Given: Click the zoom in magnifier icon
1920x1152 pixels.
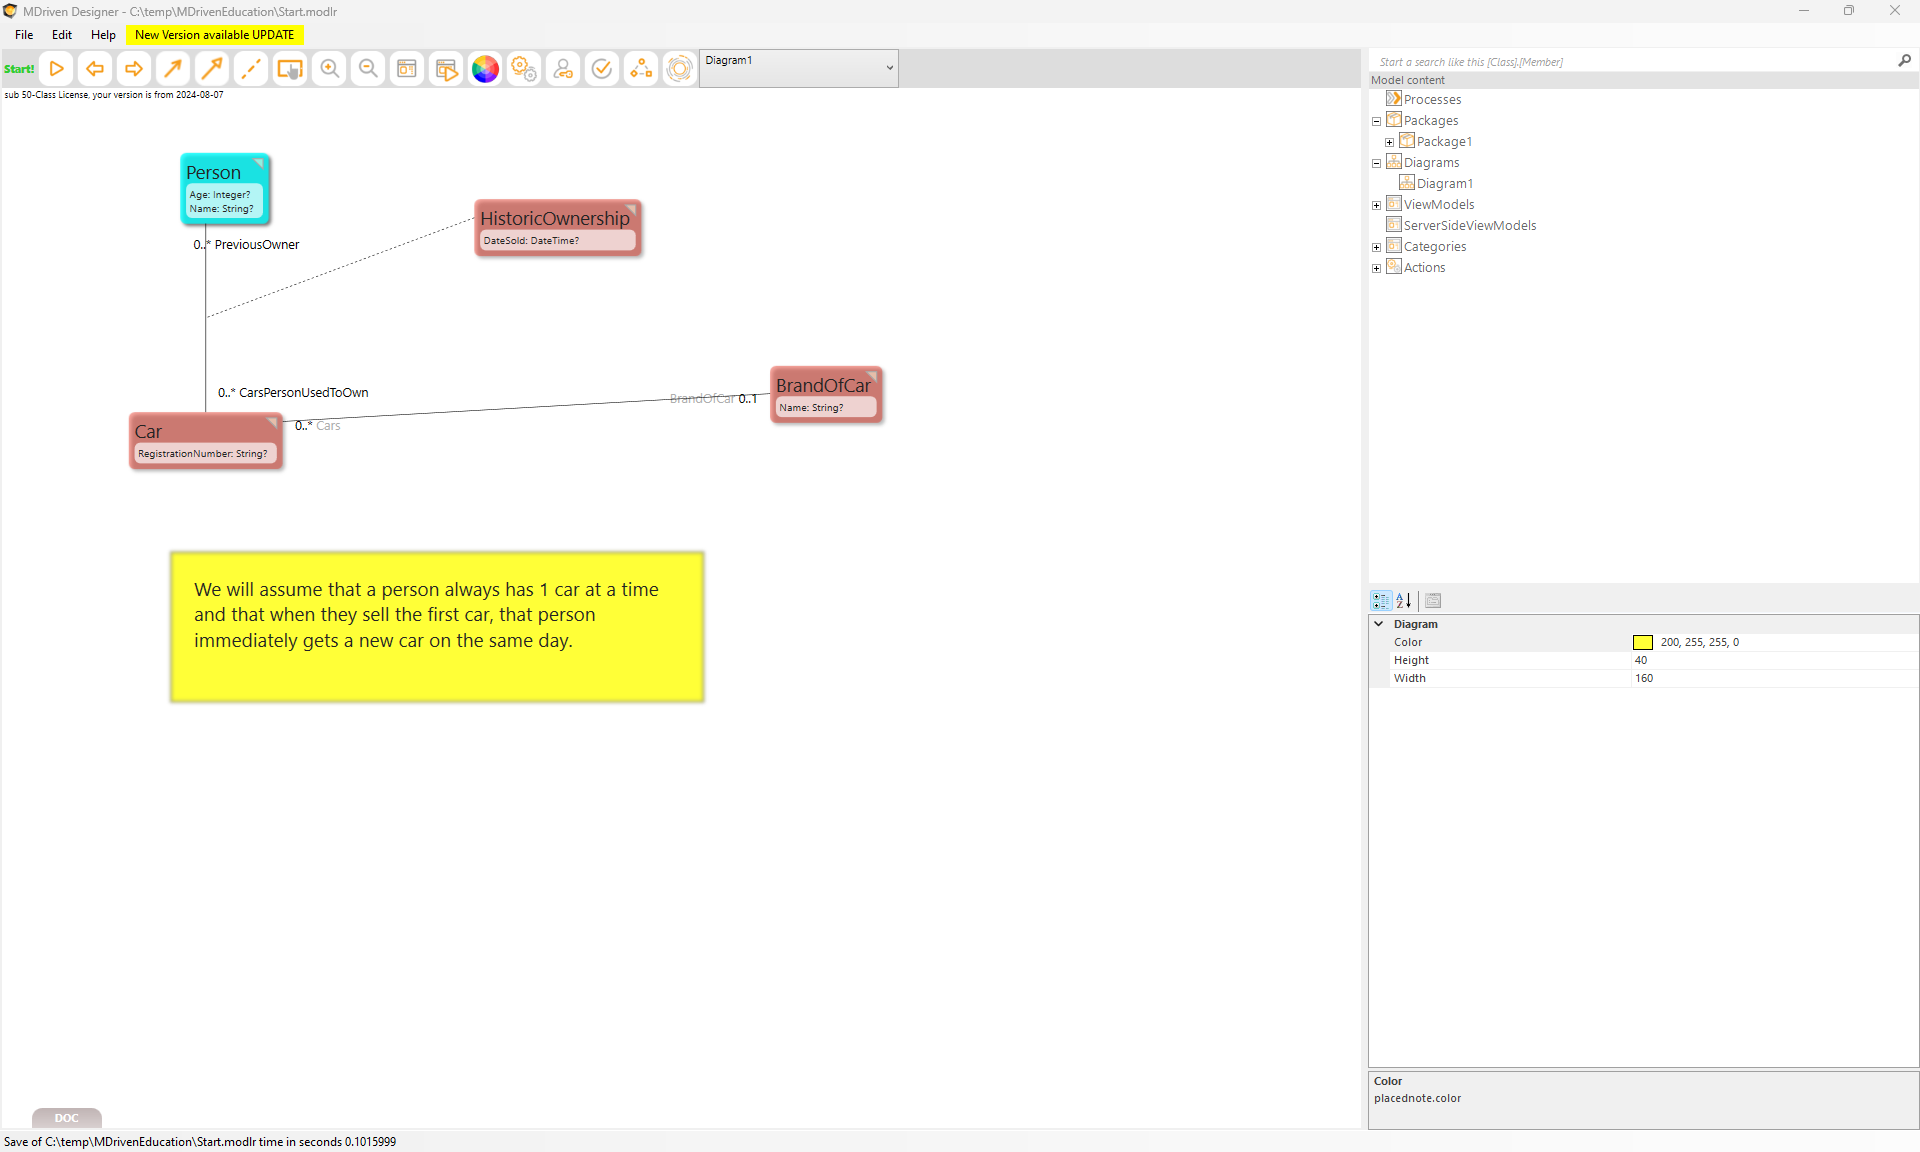Looking at the screenshot, I should click(329, 69).
